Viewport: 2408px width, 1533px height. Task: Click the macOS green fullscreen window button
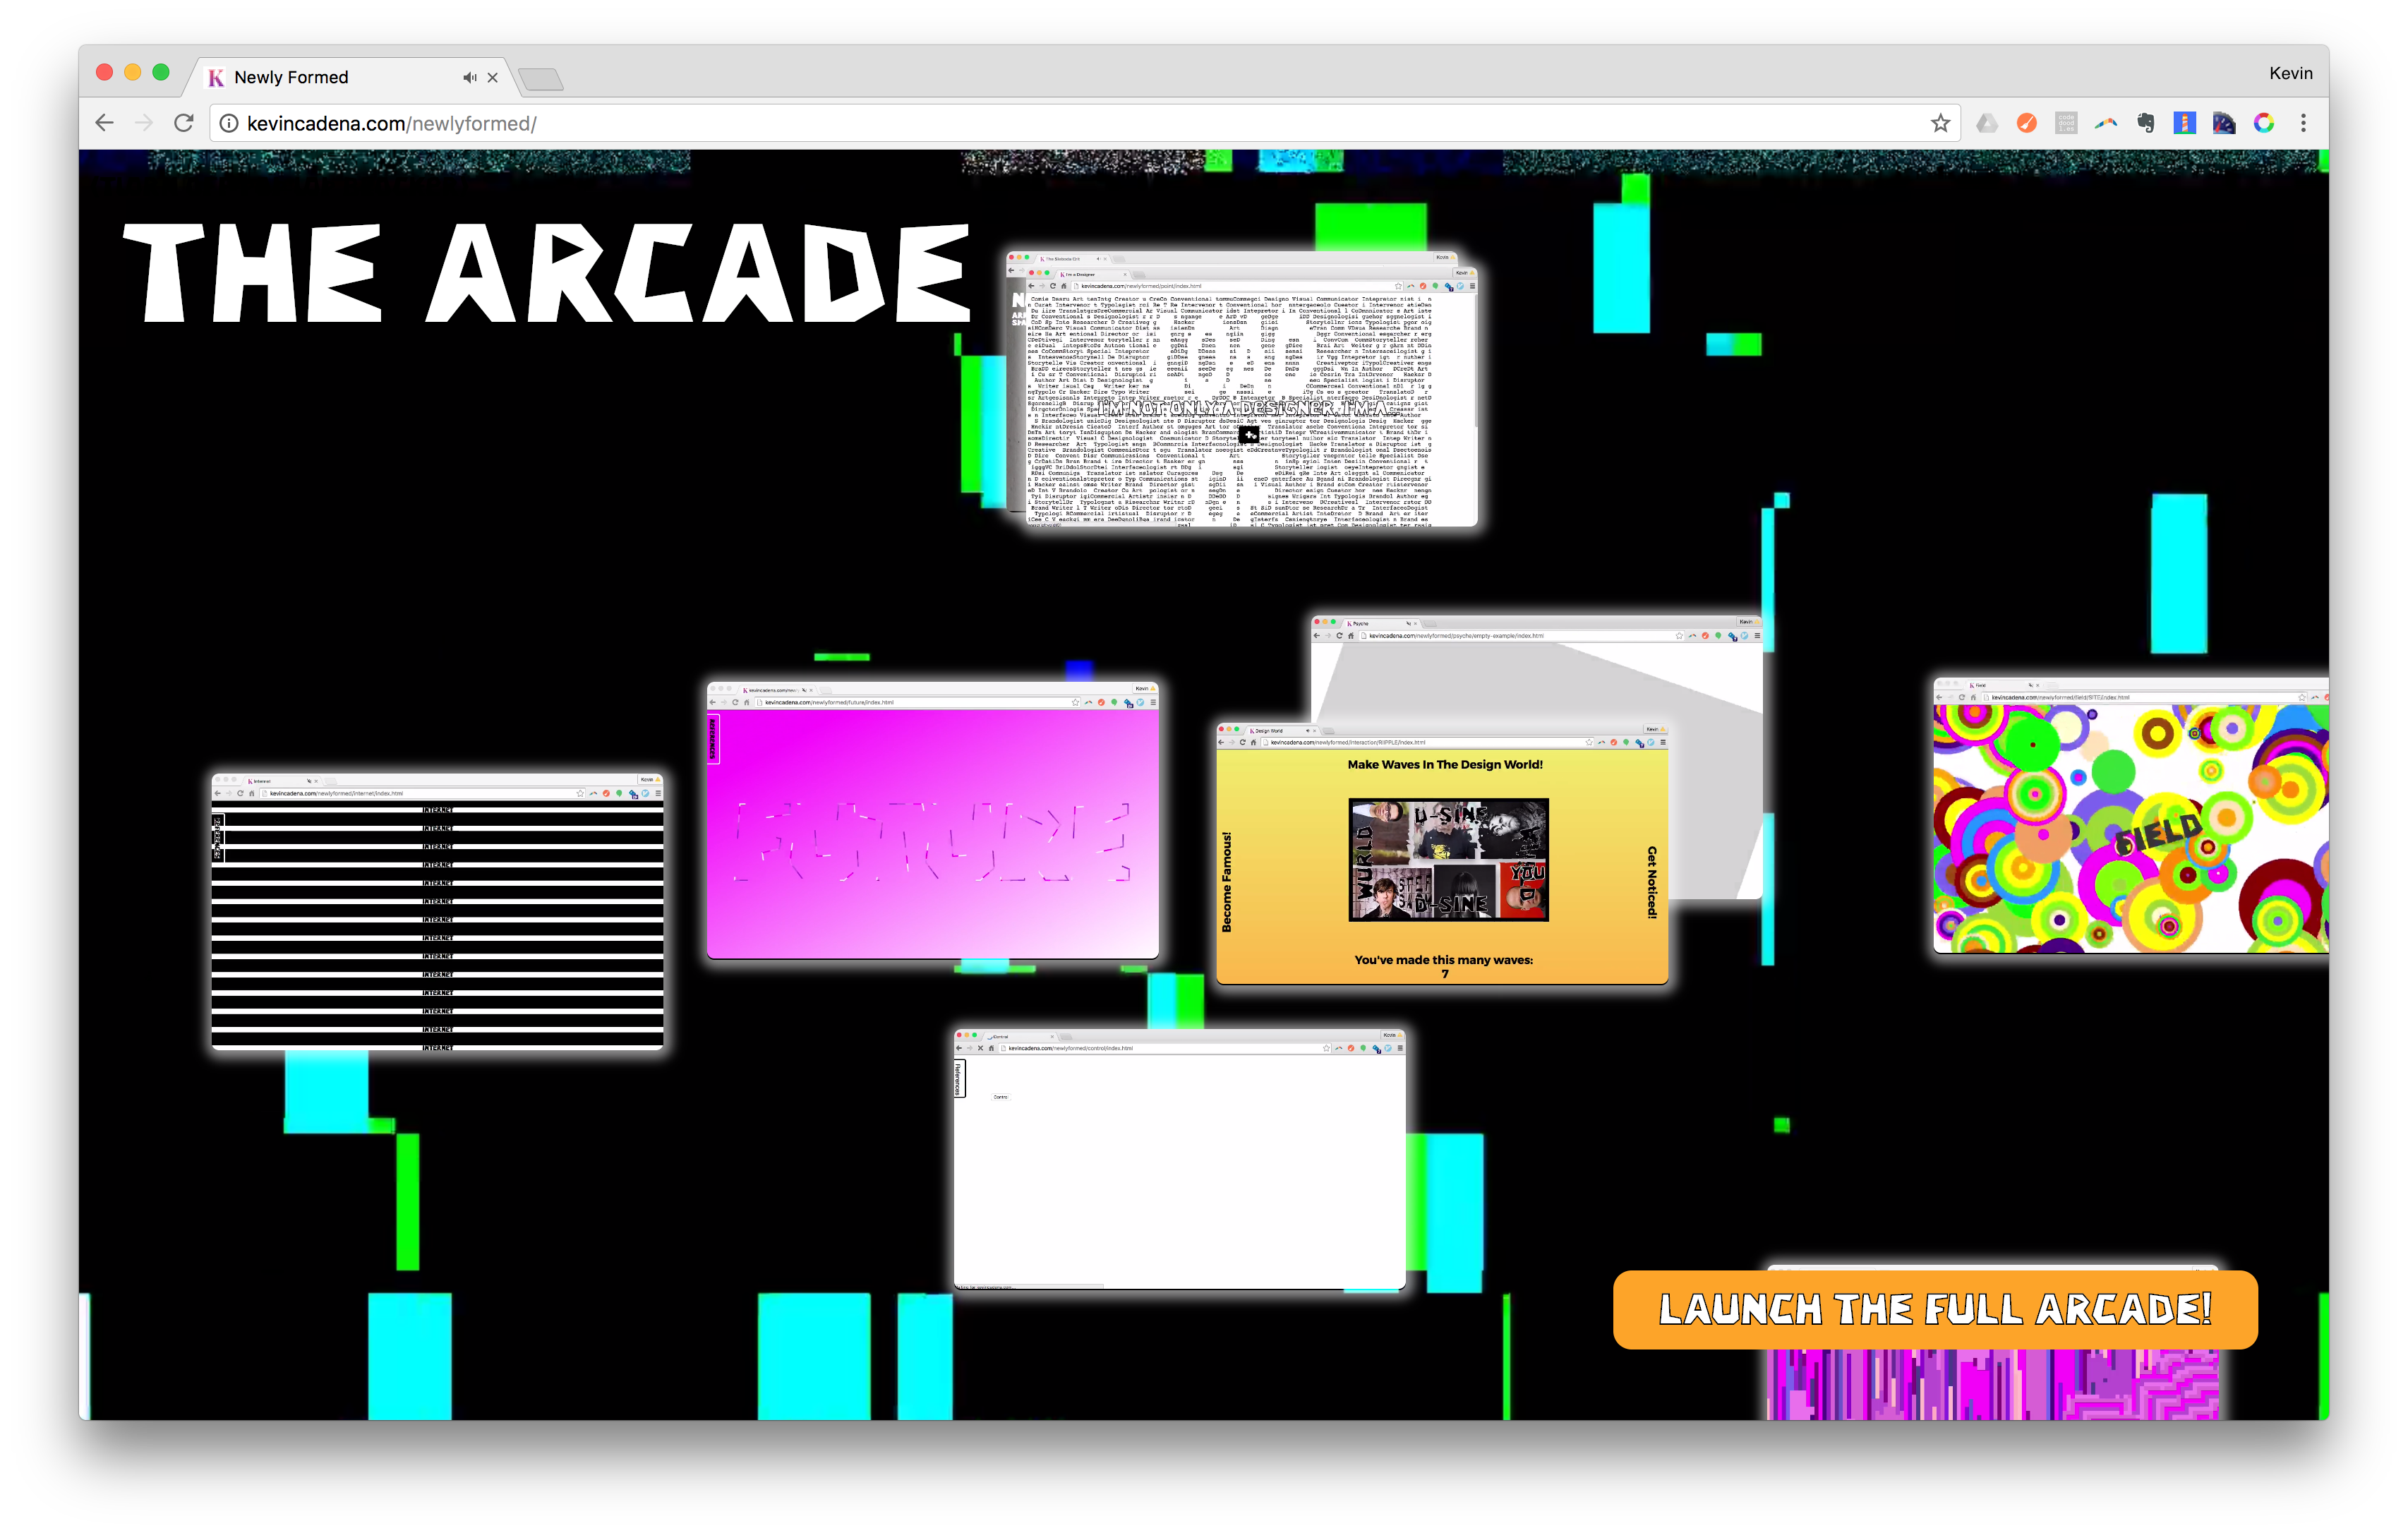(x=160, y=72)
